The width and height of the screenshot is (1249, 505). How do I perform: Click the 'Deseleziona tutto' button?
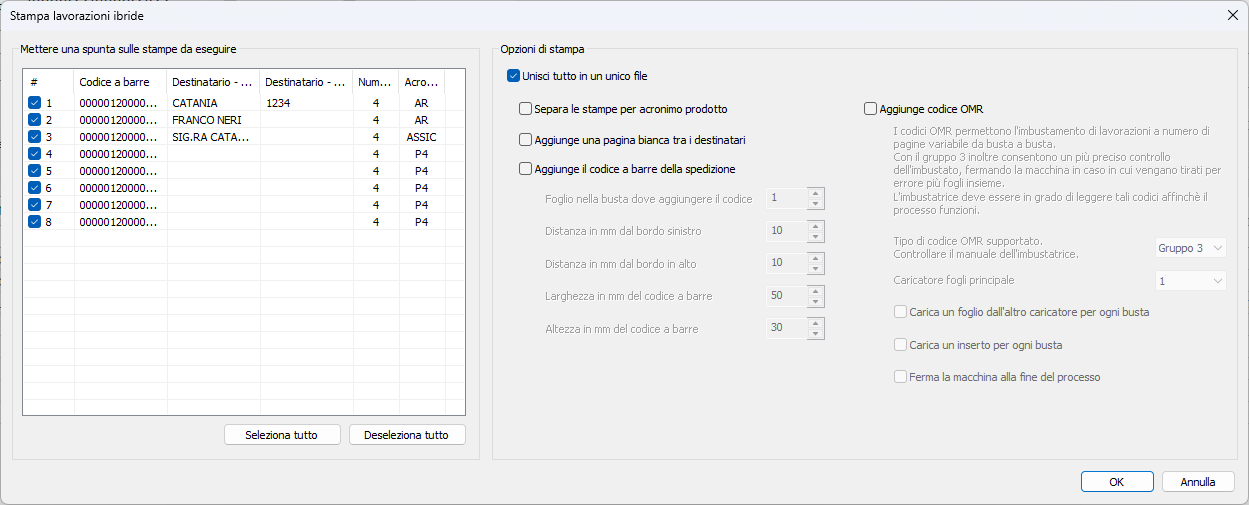click(407, 435)
